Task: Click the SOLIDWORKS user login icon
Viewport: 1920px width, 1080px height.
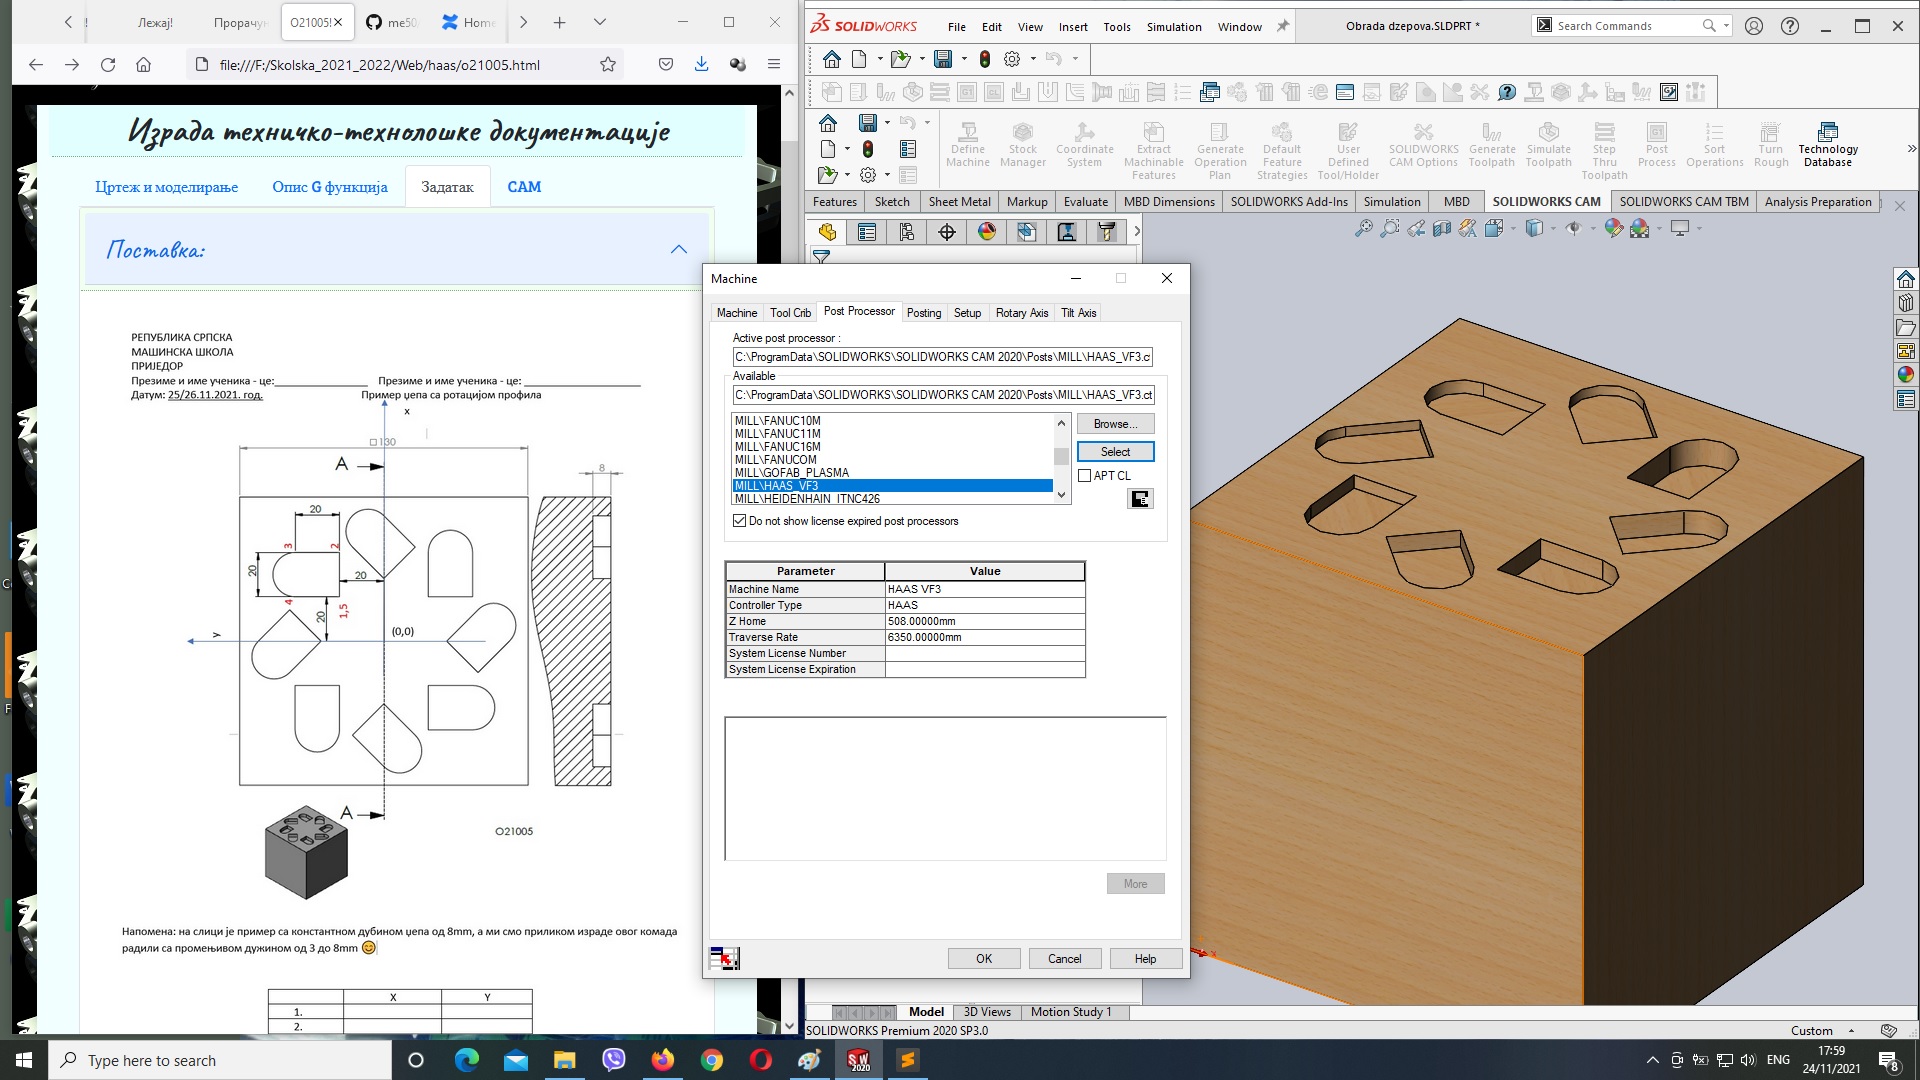Action: (1754, 26)
